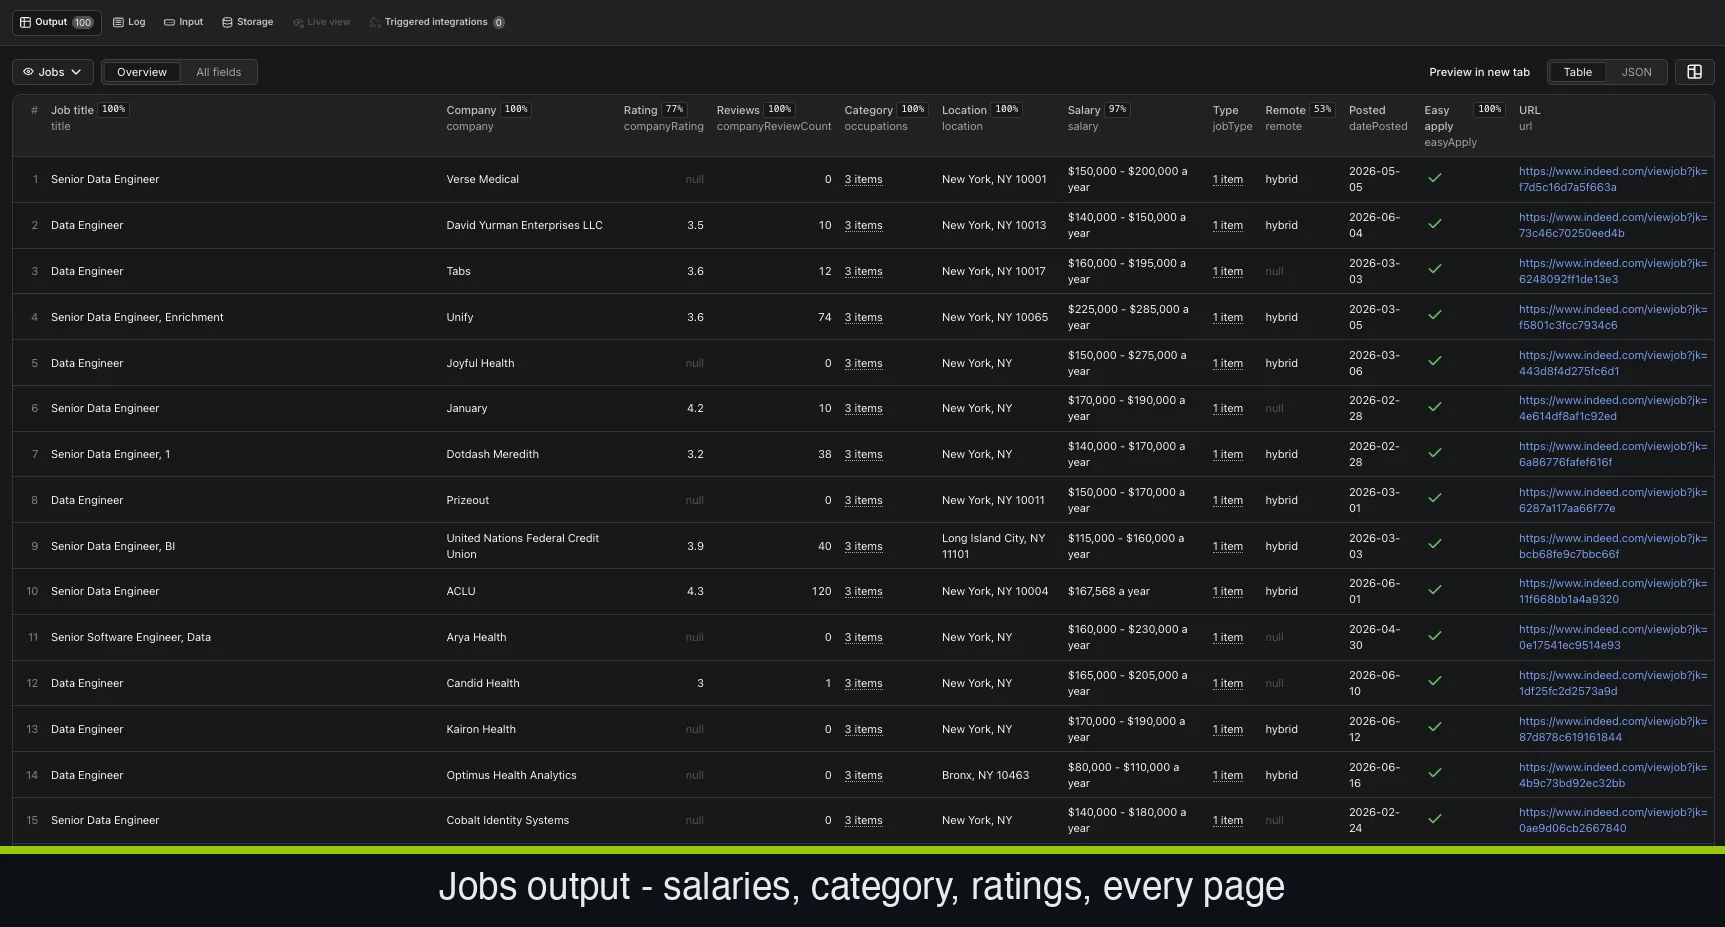The height and width of the screenshot is (927, 1725).
Task: Expand 1 item job type for Tabs
Action: (x=1227, y=272)
